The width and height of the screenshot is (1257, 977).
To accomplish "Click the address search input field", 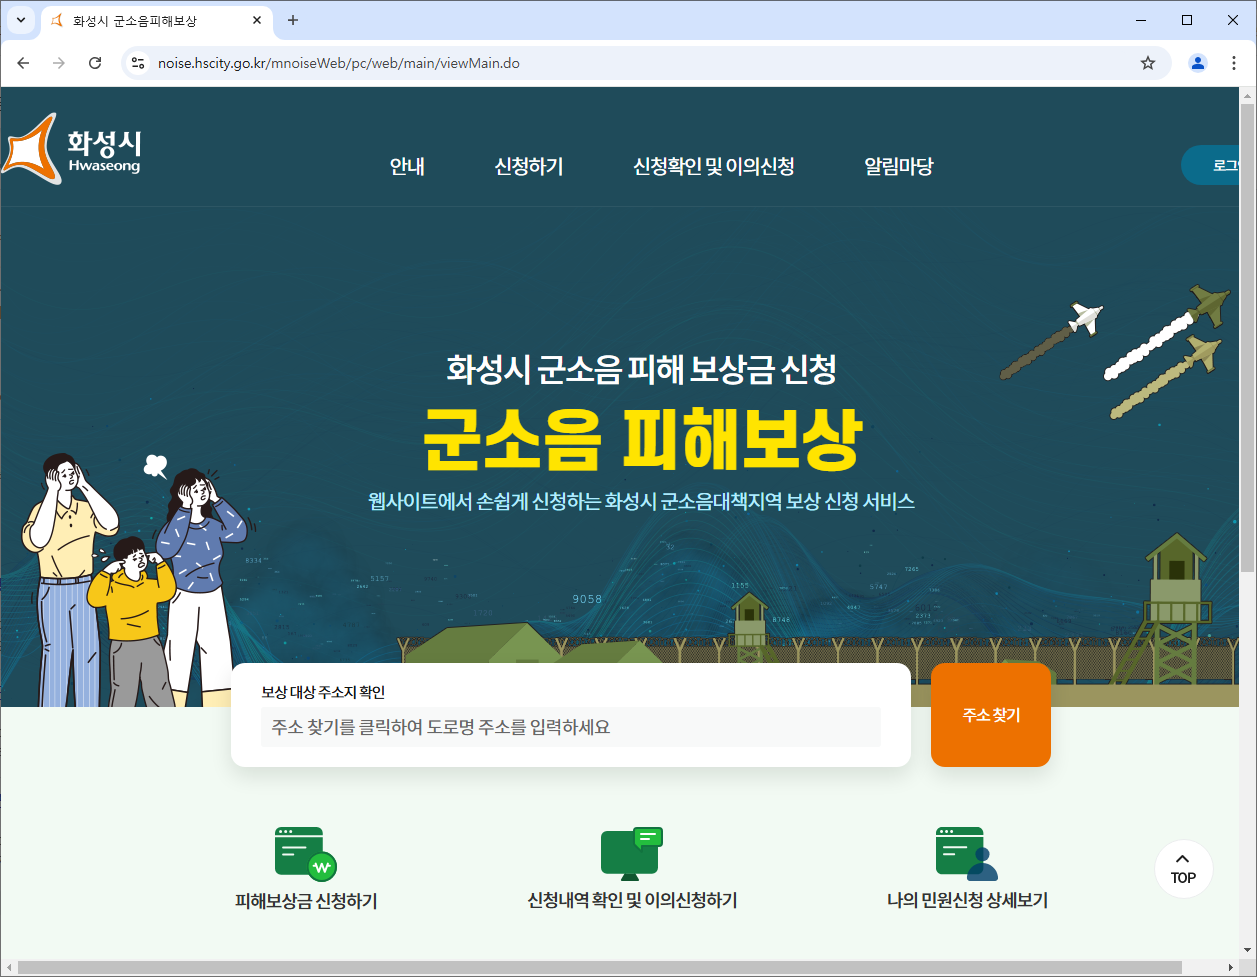I will pos(569,727).
